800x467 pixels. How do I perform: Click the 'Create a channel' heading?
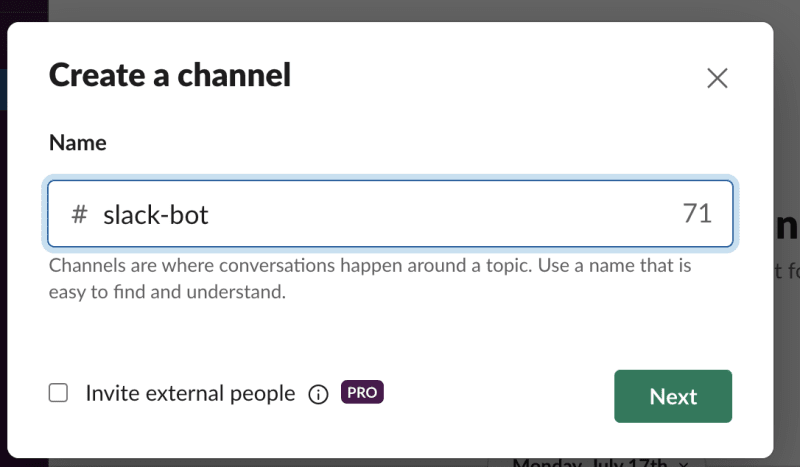click(170, 75)
